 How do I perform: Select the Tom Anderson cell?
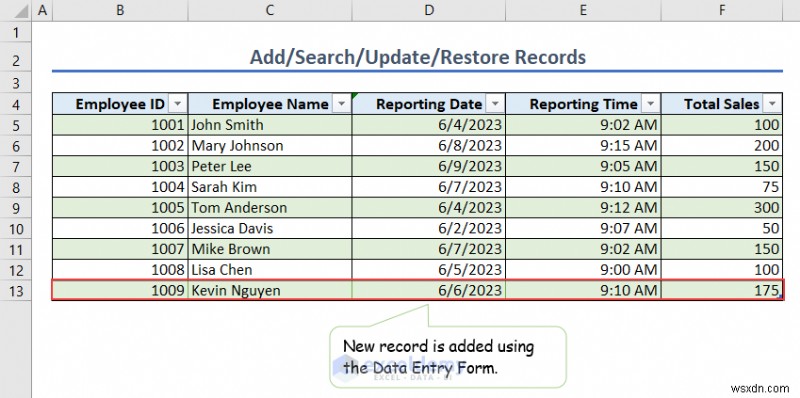tap(270, 208)
